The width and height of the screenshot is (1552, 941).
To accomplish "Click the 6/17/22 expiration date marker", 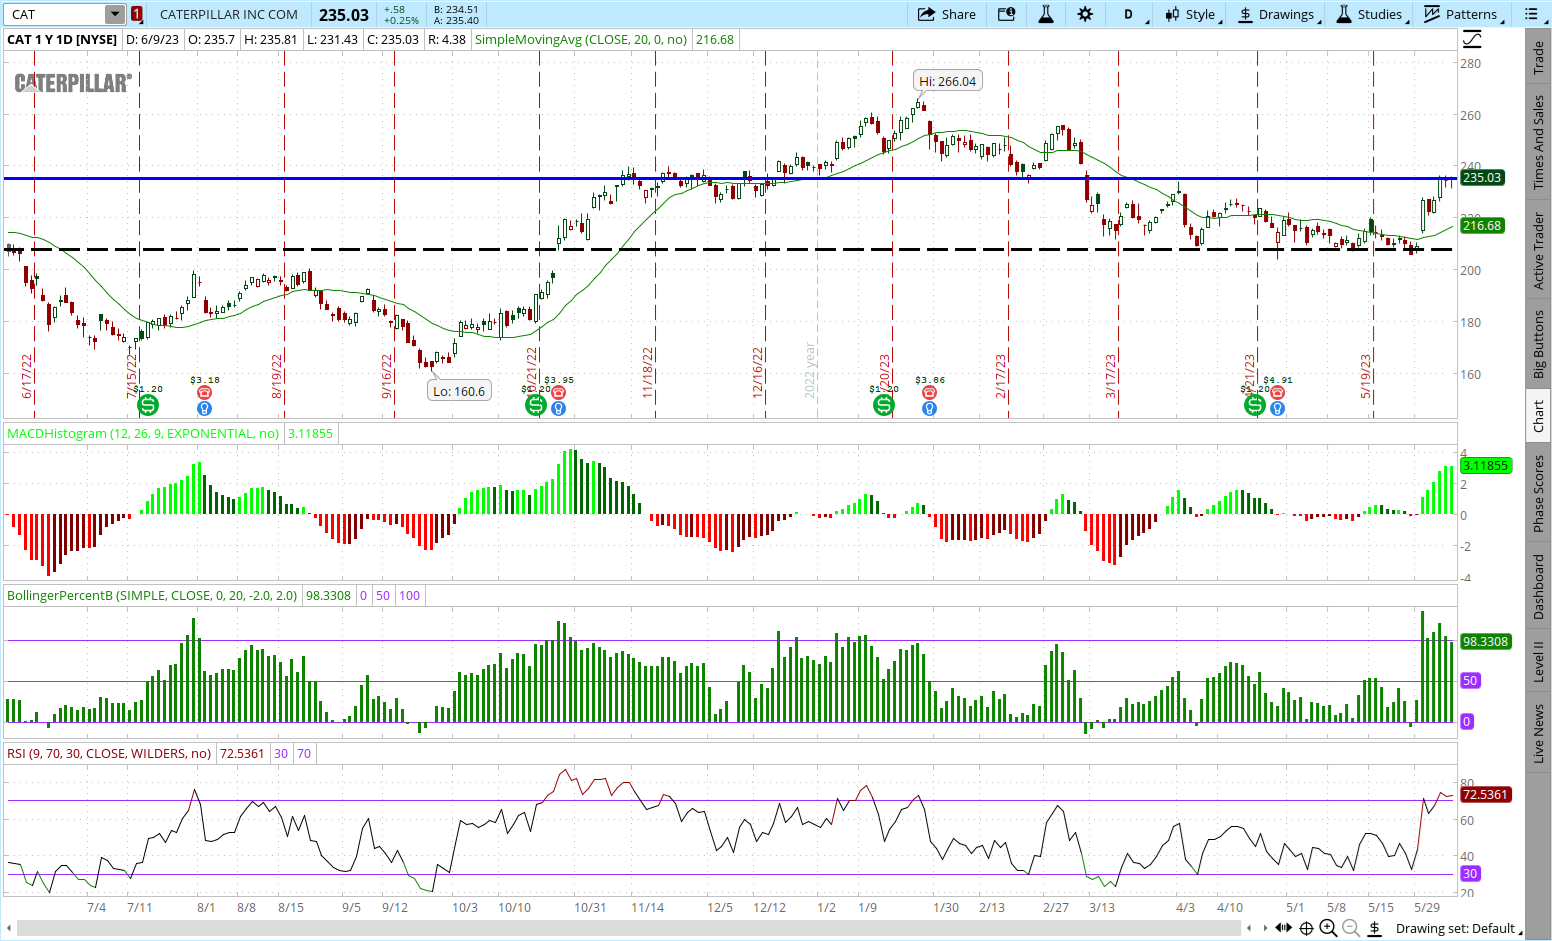I will [28, 376].
